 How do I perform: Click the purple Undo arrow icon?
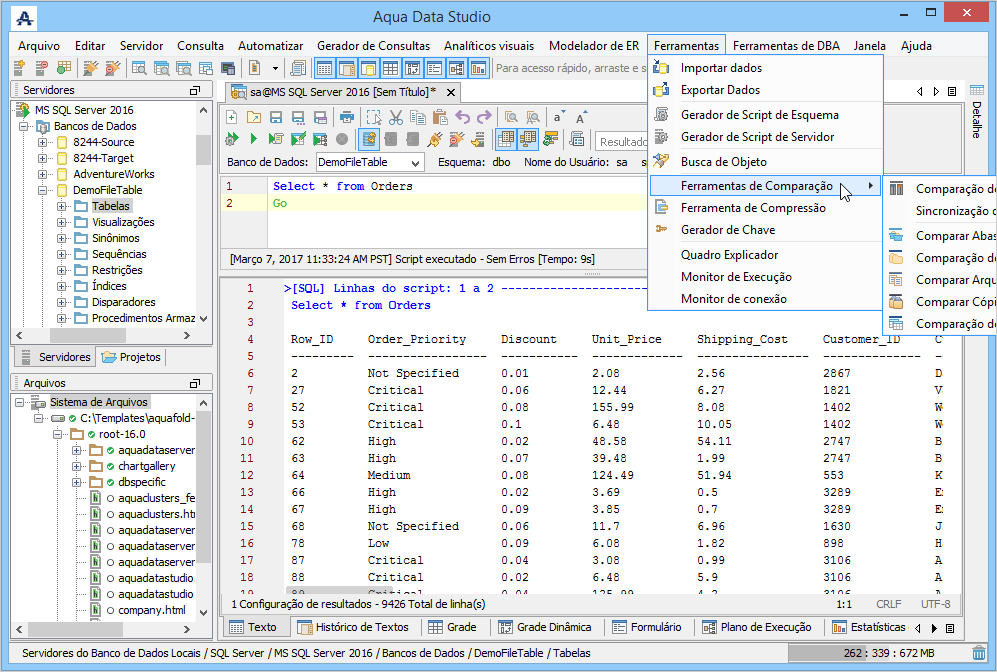click(x=462, y=117)
